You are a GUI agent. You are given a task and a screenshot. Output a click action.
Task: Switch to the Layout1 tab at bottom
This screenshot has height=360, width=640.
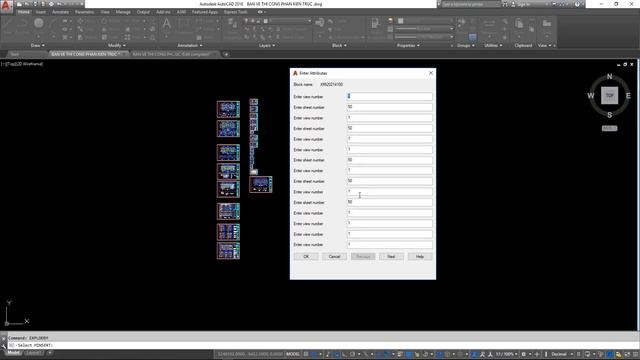pyautogui.click(x=33, y=353)
